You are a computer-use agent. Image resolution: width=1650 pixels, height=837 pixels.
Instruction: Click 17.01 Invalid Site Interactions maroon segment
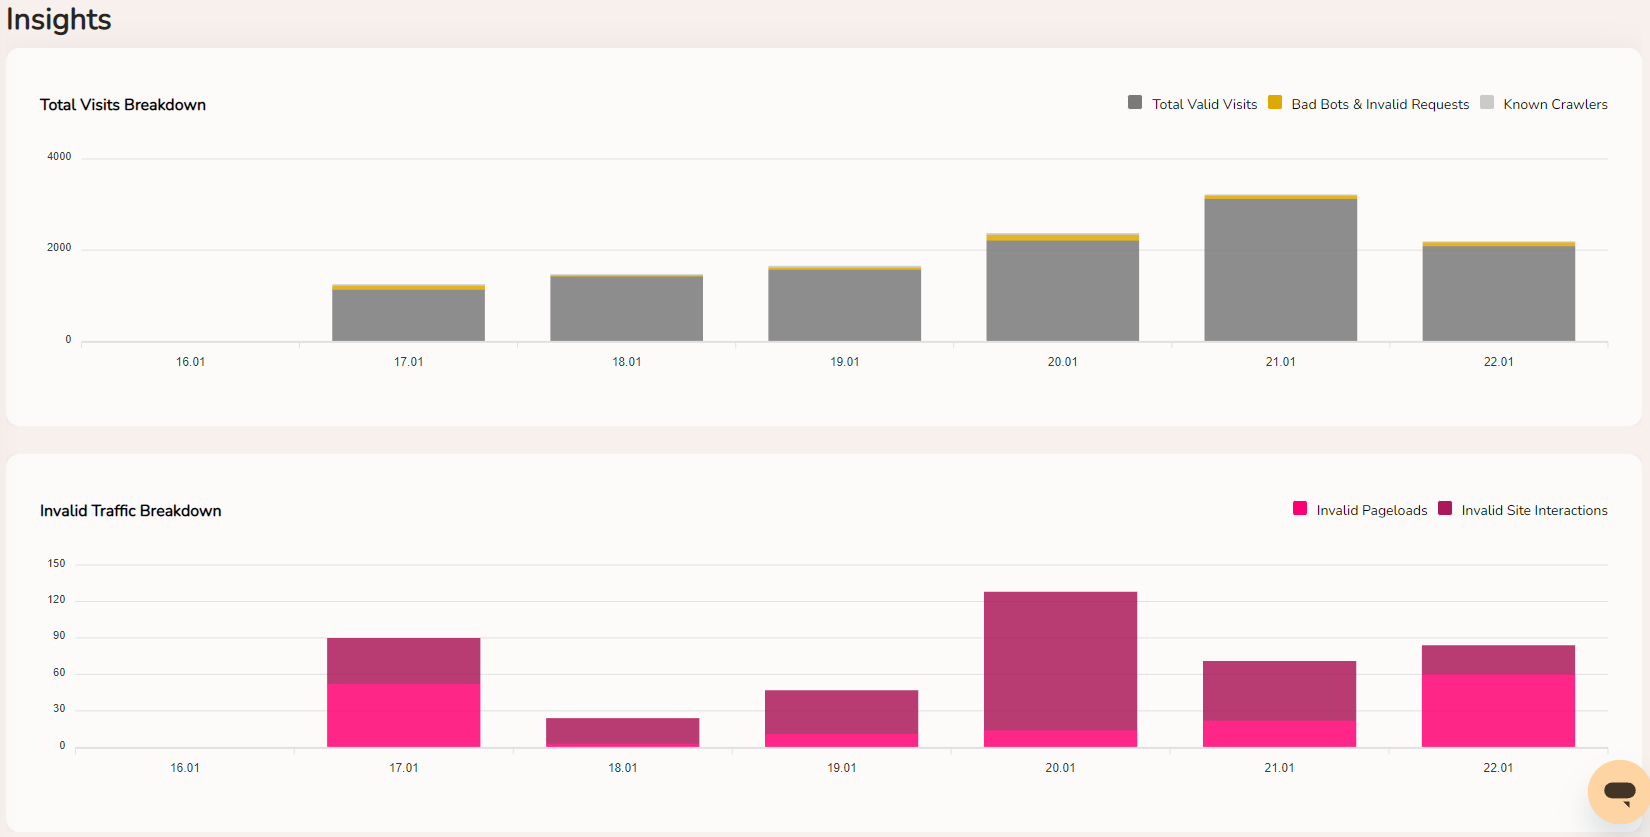(403, 661)
